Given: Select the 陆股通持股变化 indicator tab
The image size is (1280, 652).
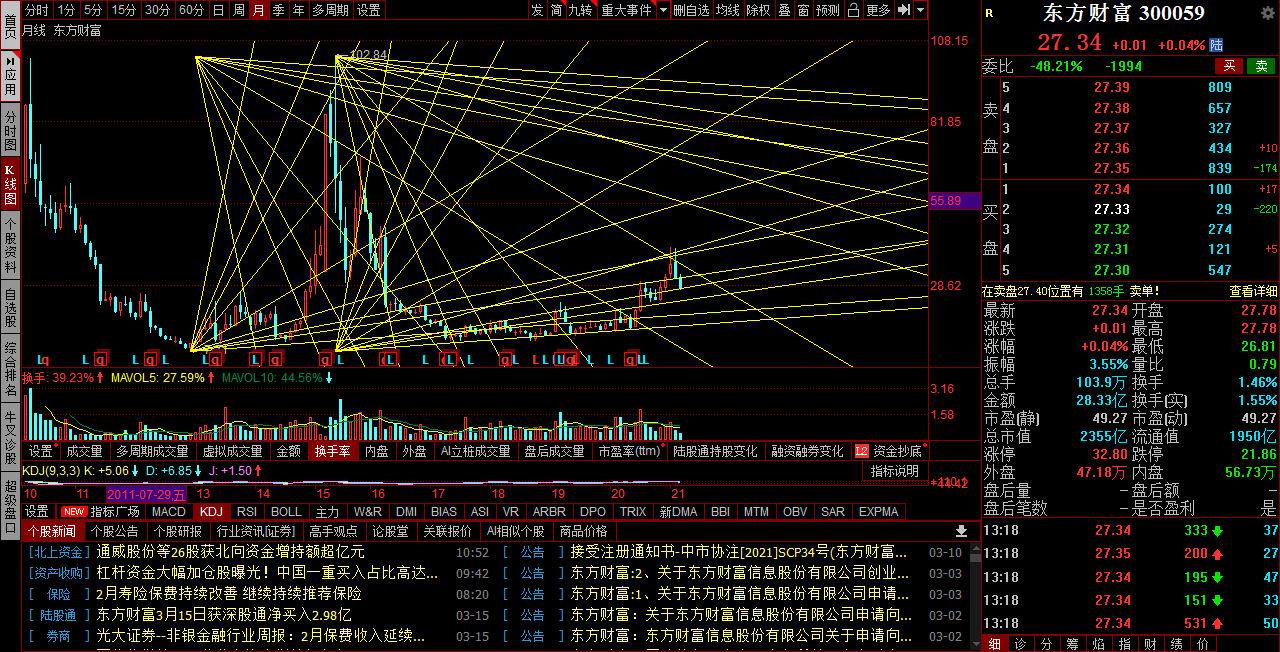Looking at the screenshot, I should (715, 451).
